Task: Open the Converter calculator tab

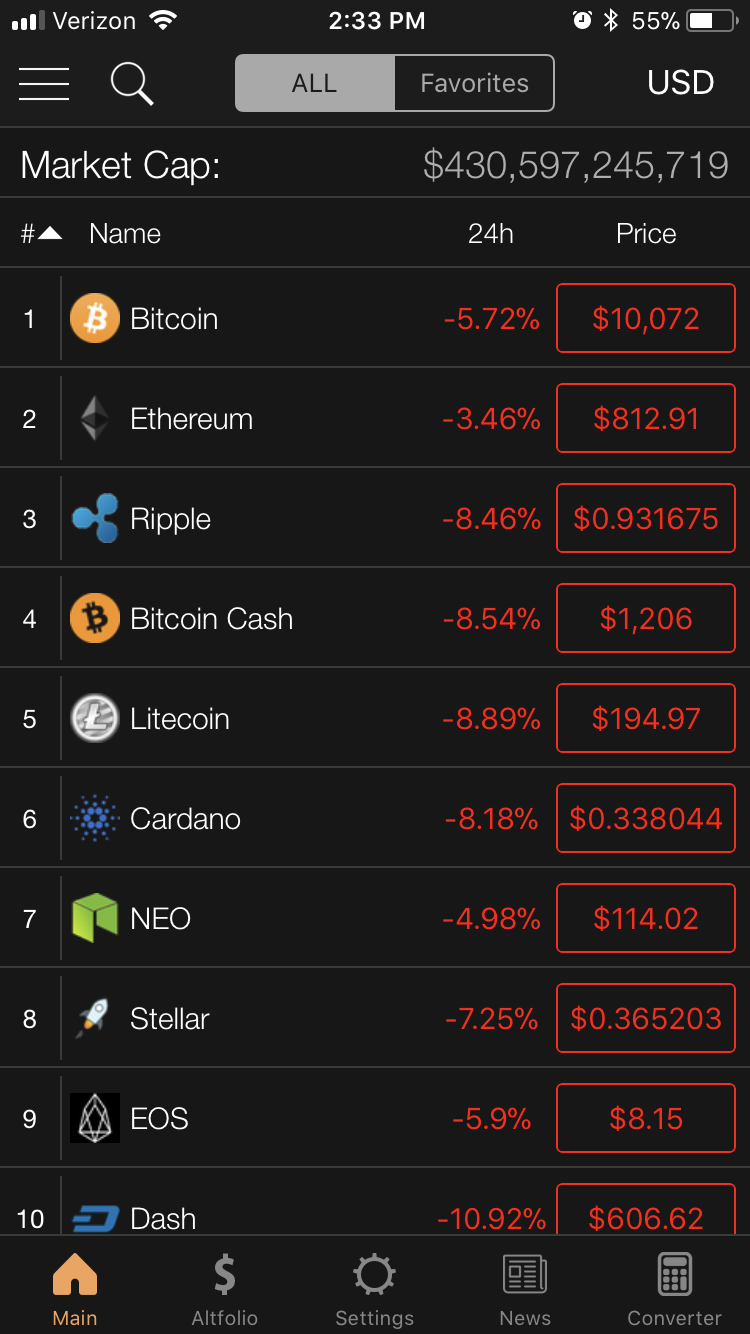Action: [x=674, y=1290]
